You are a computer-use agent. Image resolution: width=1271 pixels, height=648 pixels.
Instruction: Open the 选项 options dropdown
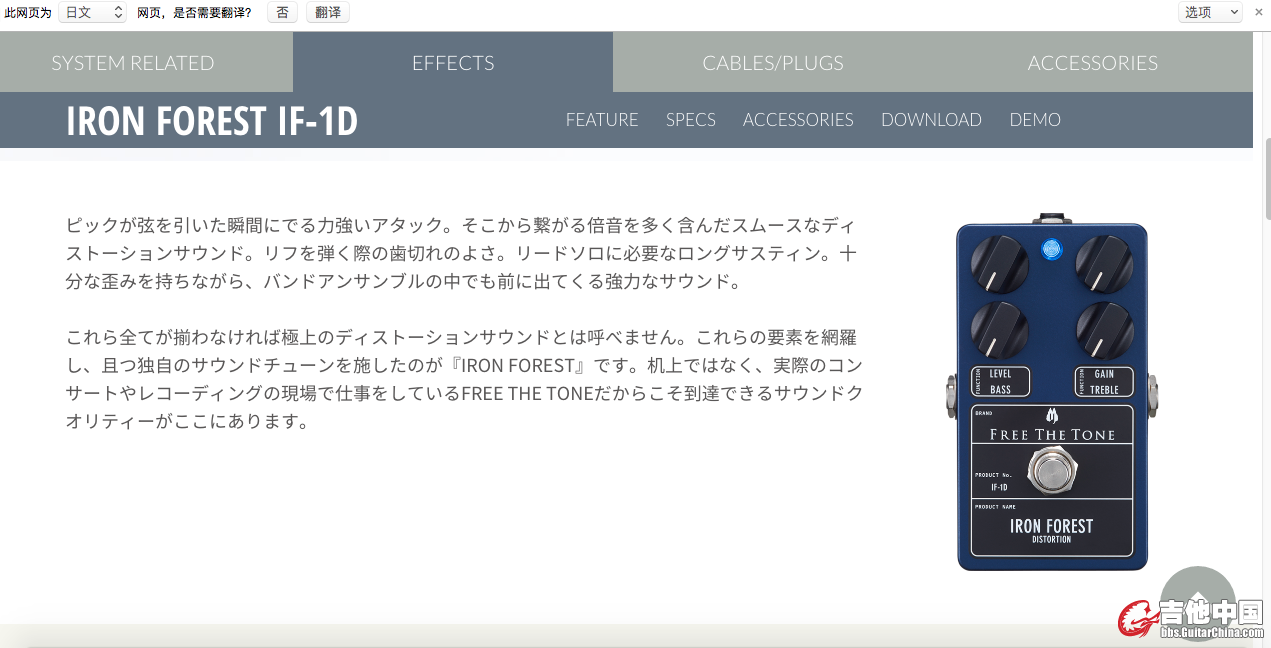click(1211, 12)
